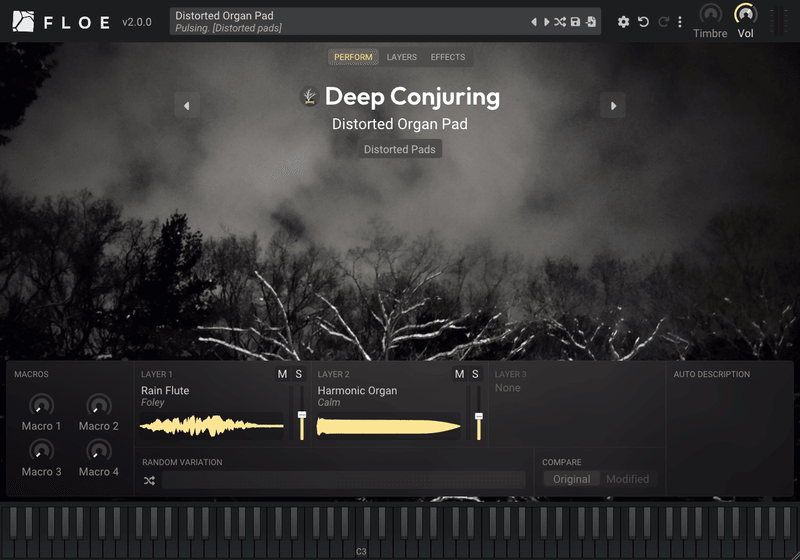Click the Deep Conjuring title
The image size is (800, 560).
412,97
